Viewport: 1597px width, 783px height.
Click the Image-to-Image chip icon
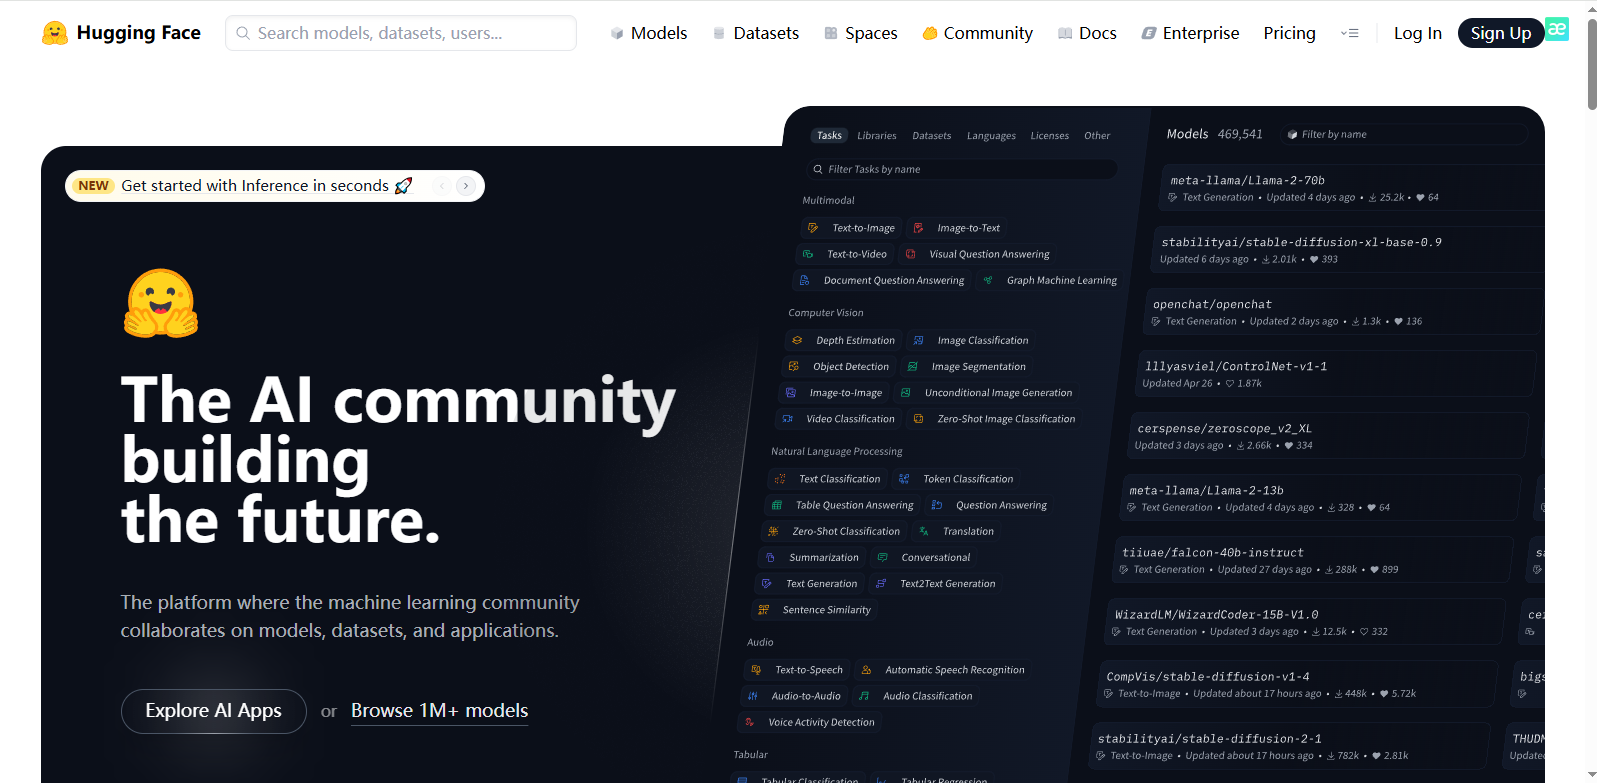click(791, 393)
